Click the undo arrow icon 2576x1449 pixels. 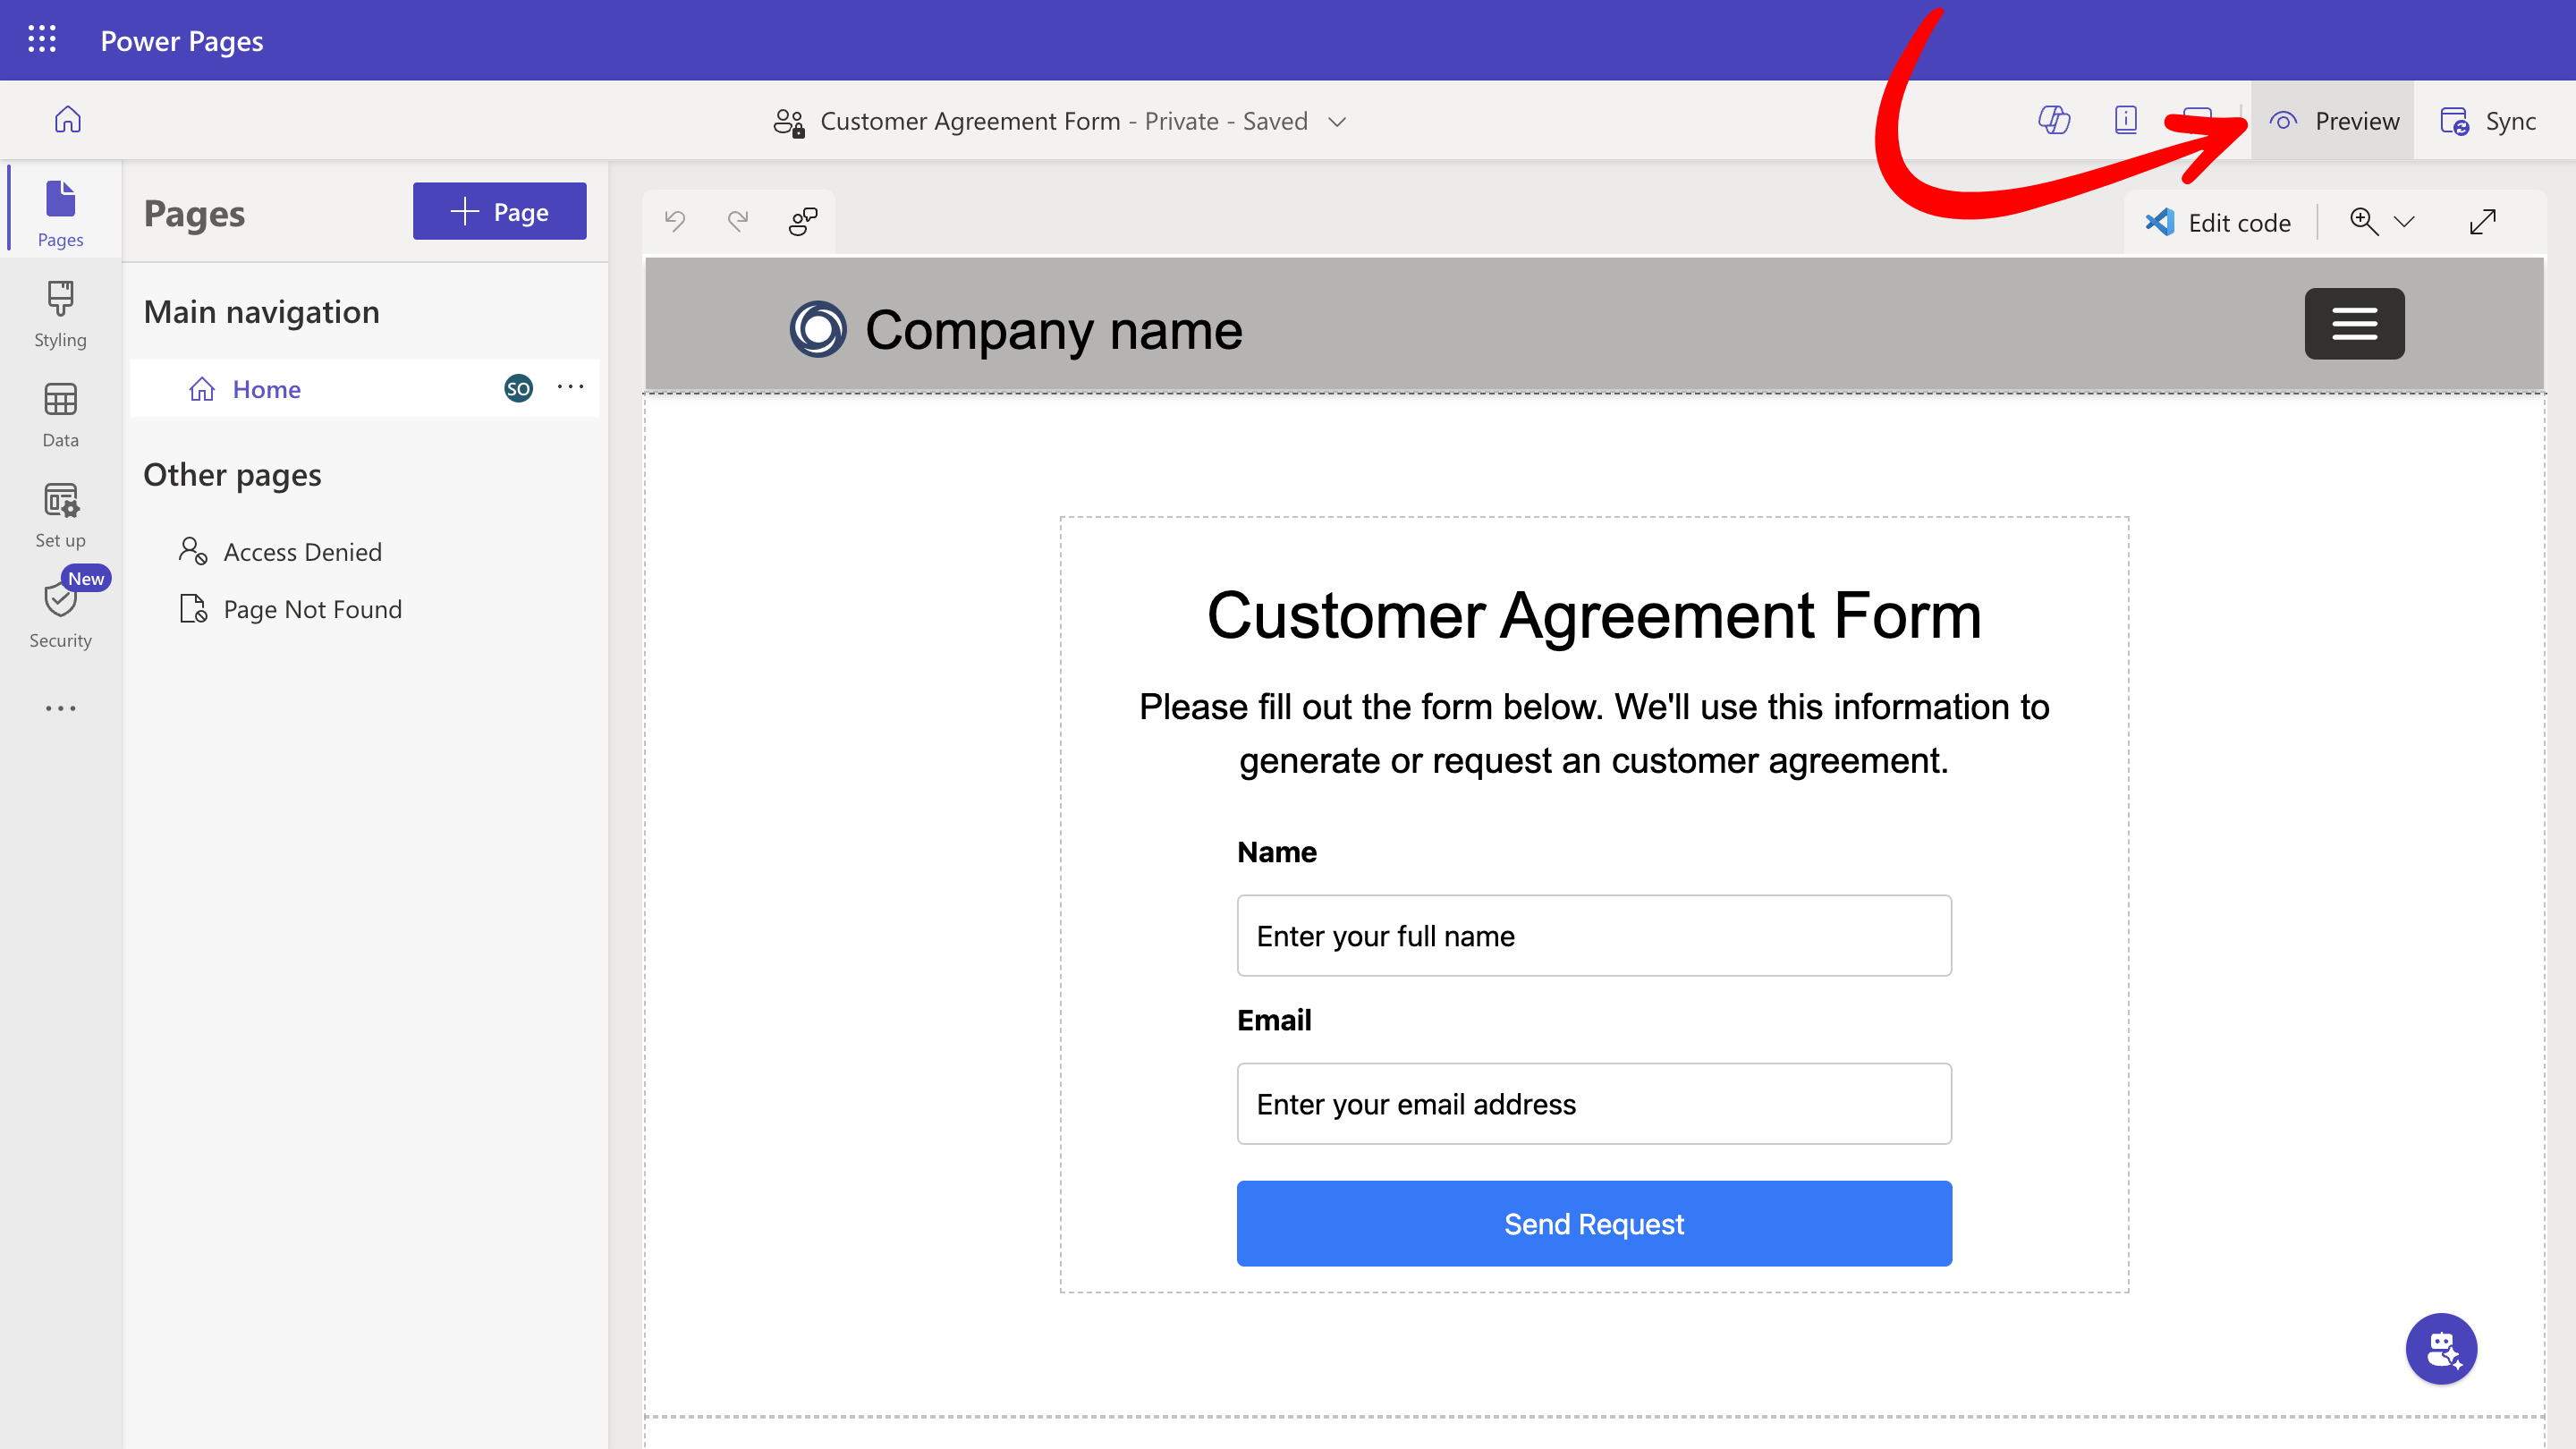point(675,221)
